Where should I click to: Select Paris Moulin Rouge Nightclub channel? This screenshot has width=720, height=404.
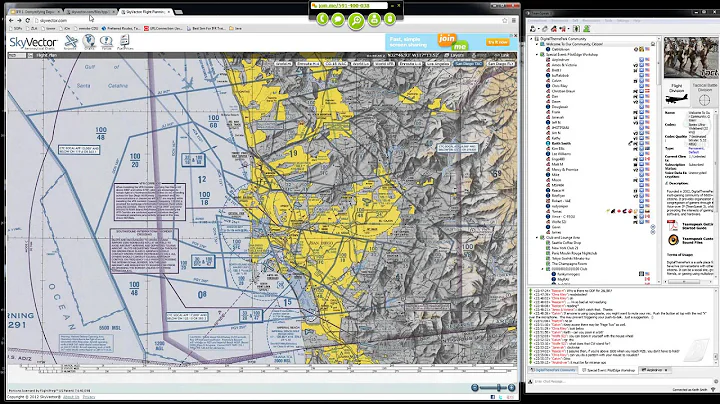(574, 253)
